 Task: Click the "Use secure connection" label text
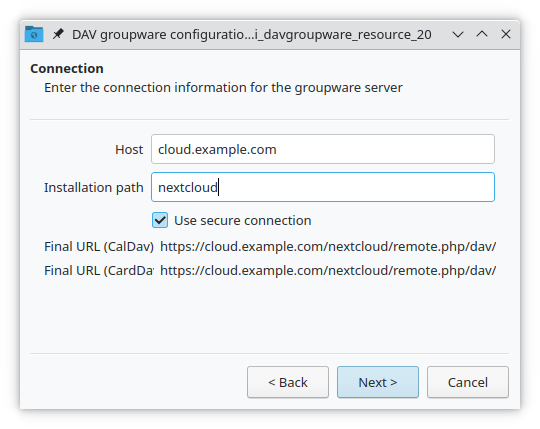(x=242, y=221)
